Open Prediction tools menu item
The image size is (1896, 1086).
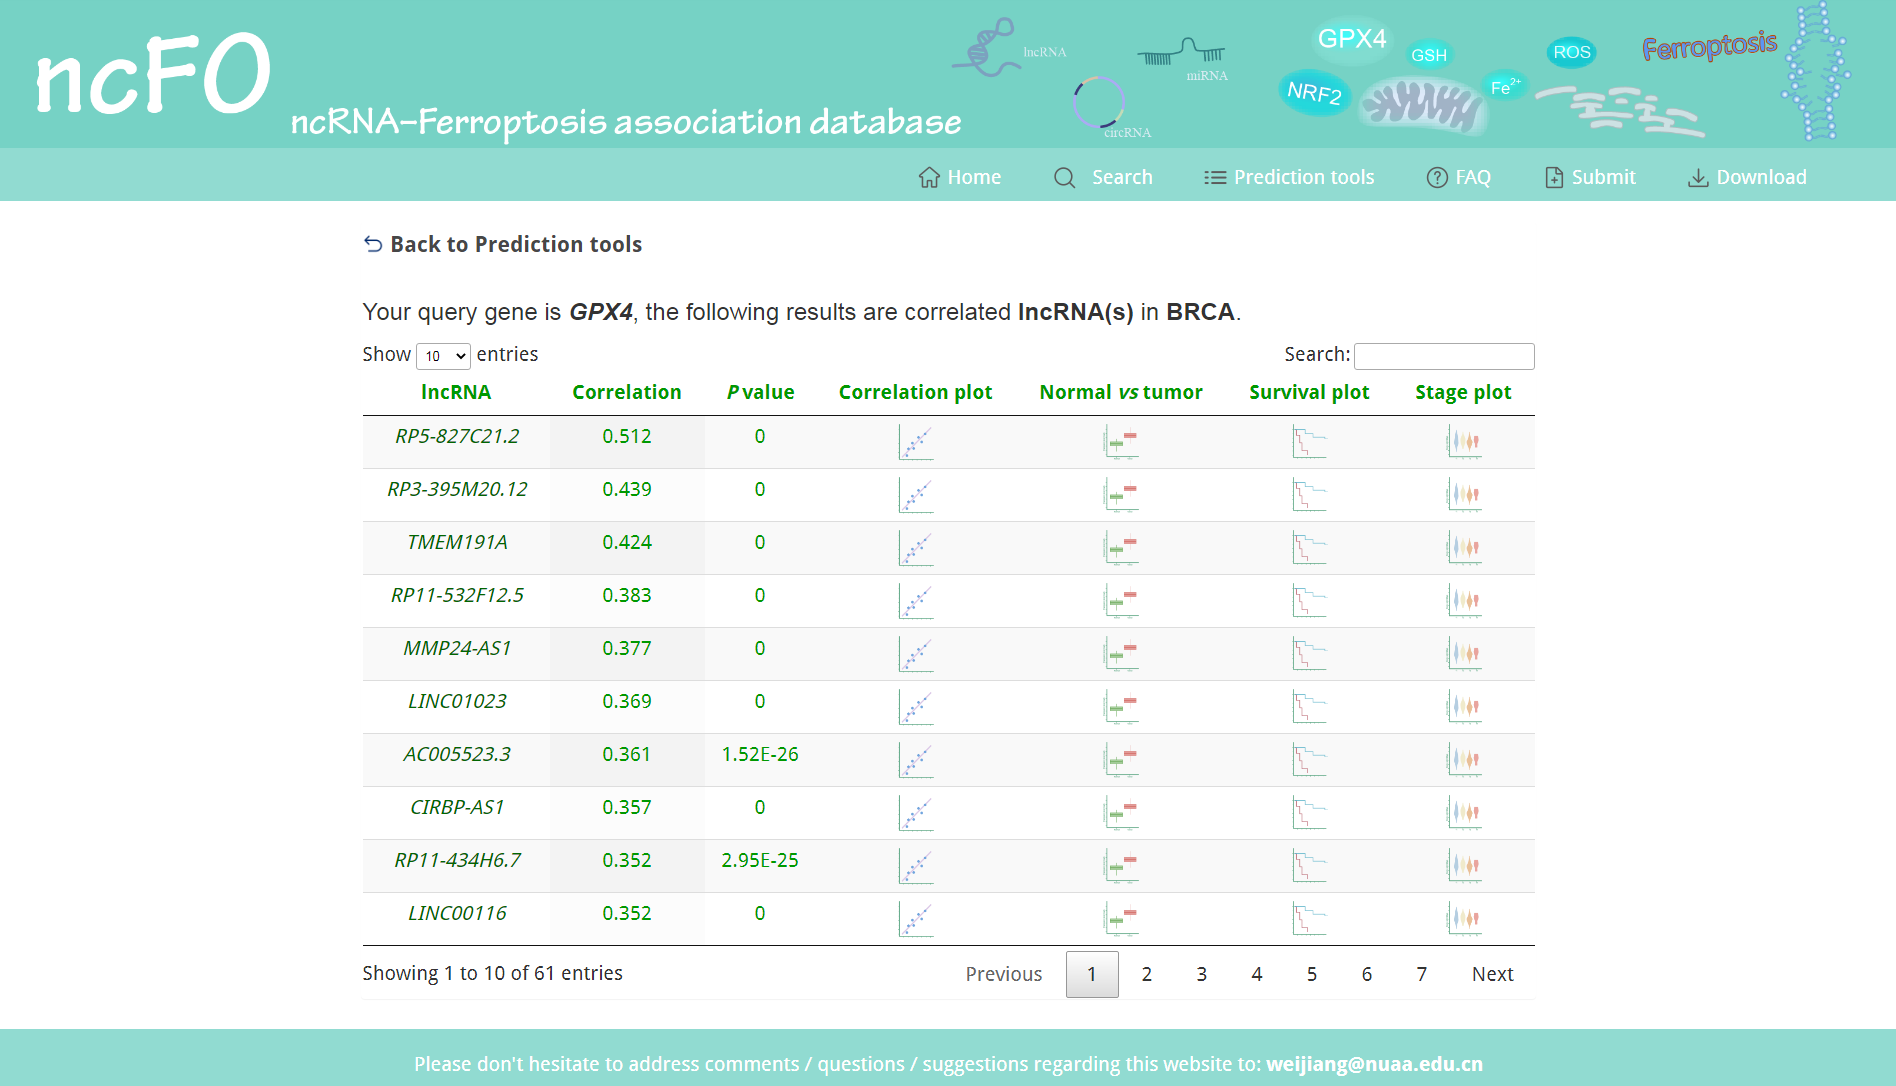(x=1289, y=177)
